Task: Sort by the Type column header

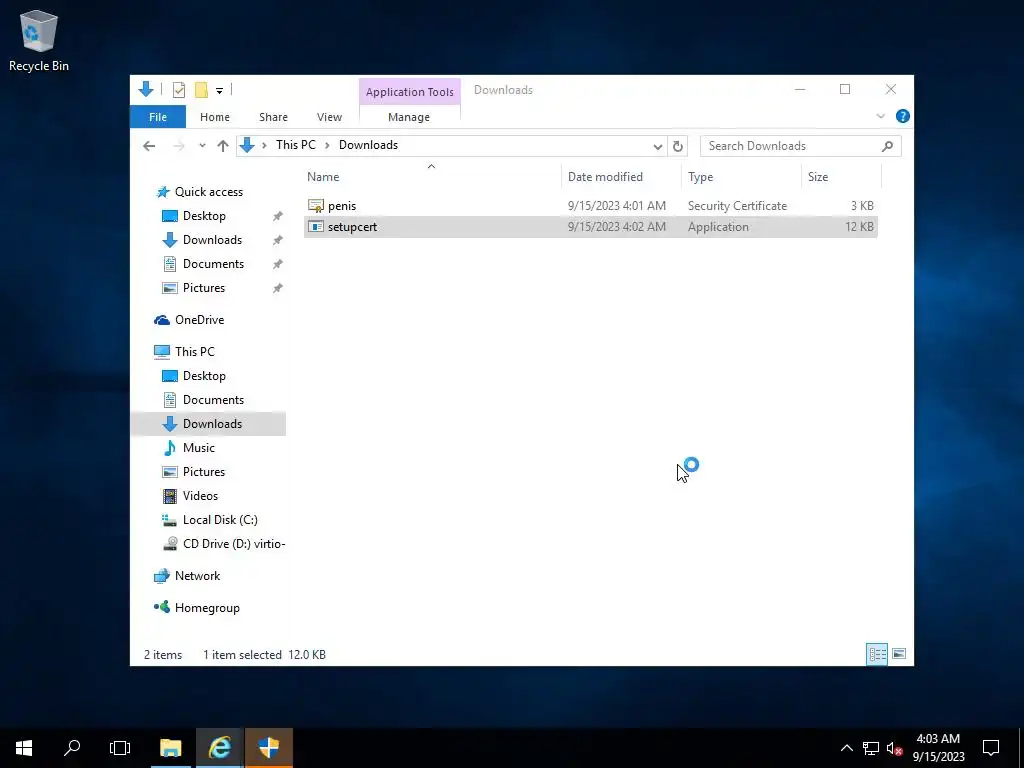Action: point(741,176)
